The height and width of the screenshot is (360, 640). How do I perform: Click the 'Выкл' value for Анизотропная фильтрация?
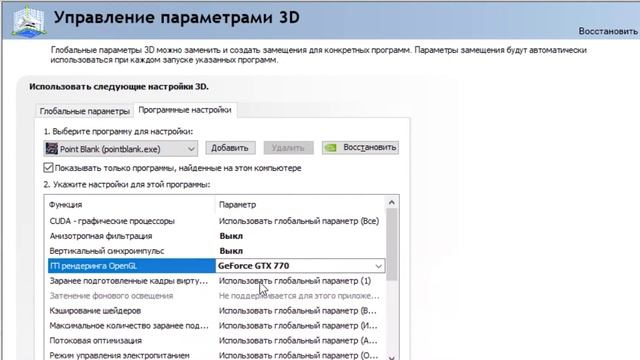pos(231,236)
